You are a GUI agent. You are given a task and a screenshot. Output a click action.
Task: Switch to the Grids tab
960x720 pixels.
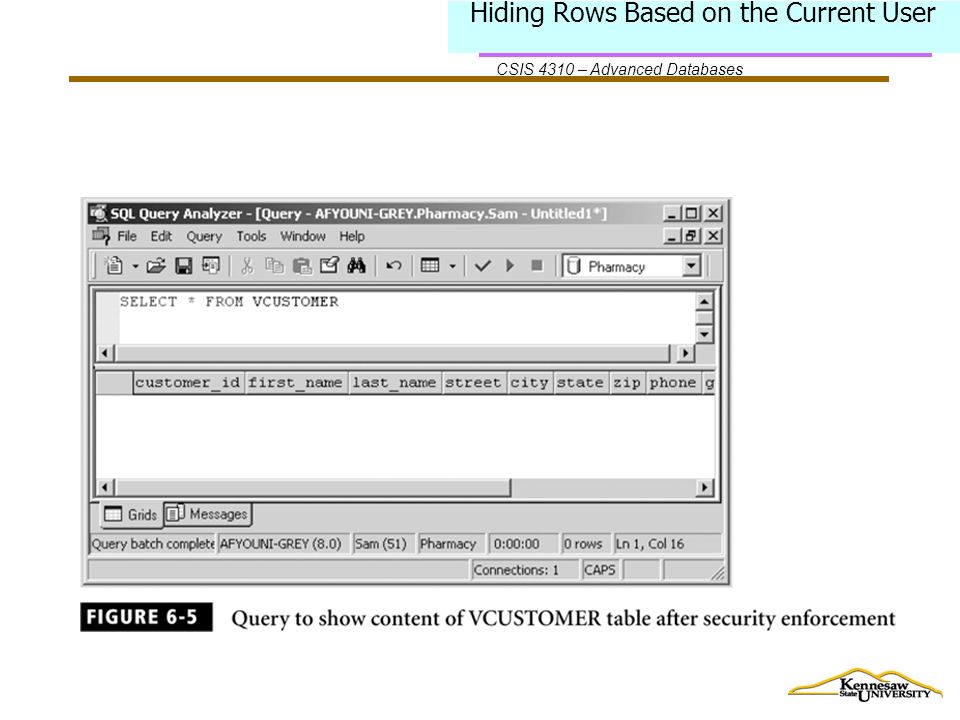(130, 514)
